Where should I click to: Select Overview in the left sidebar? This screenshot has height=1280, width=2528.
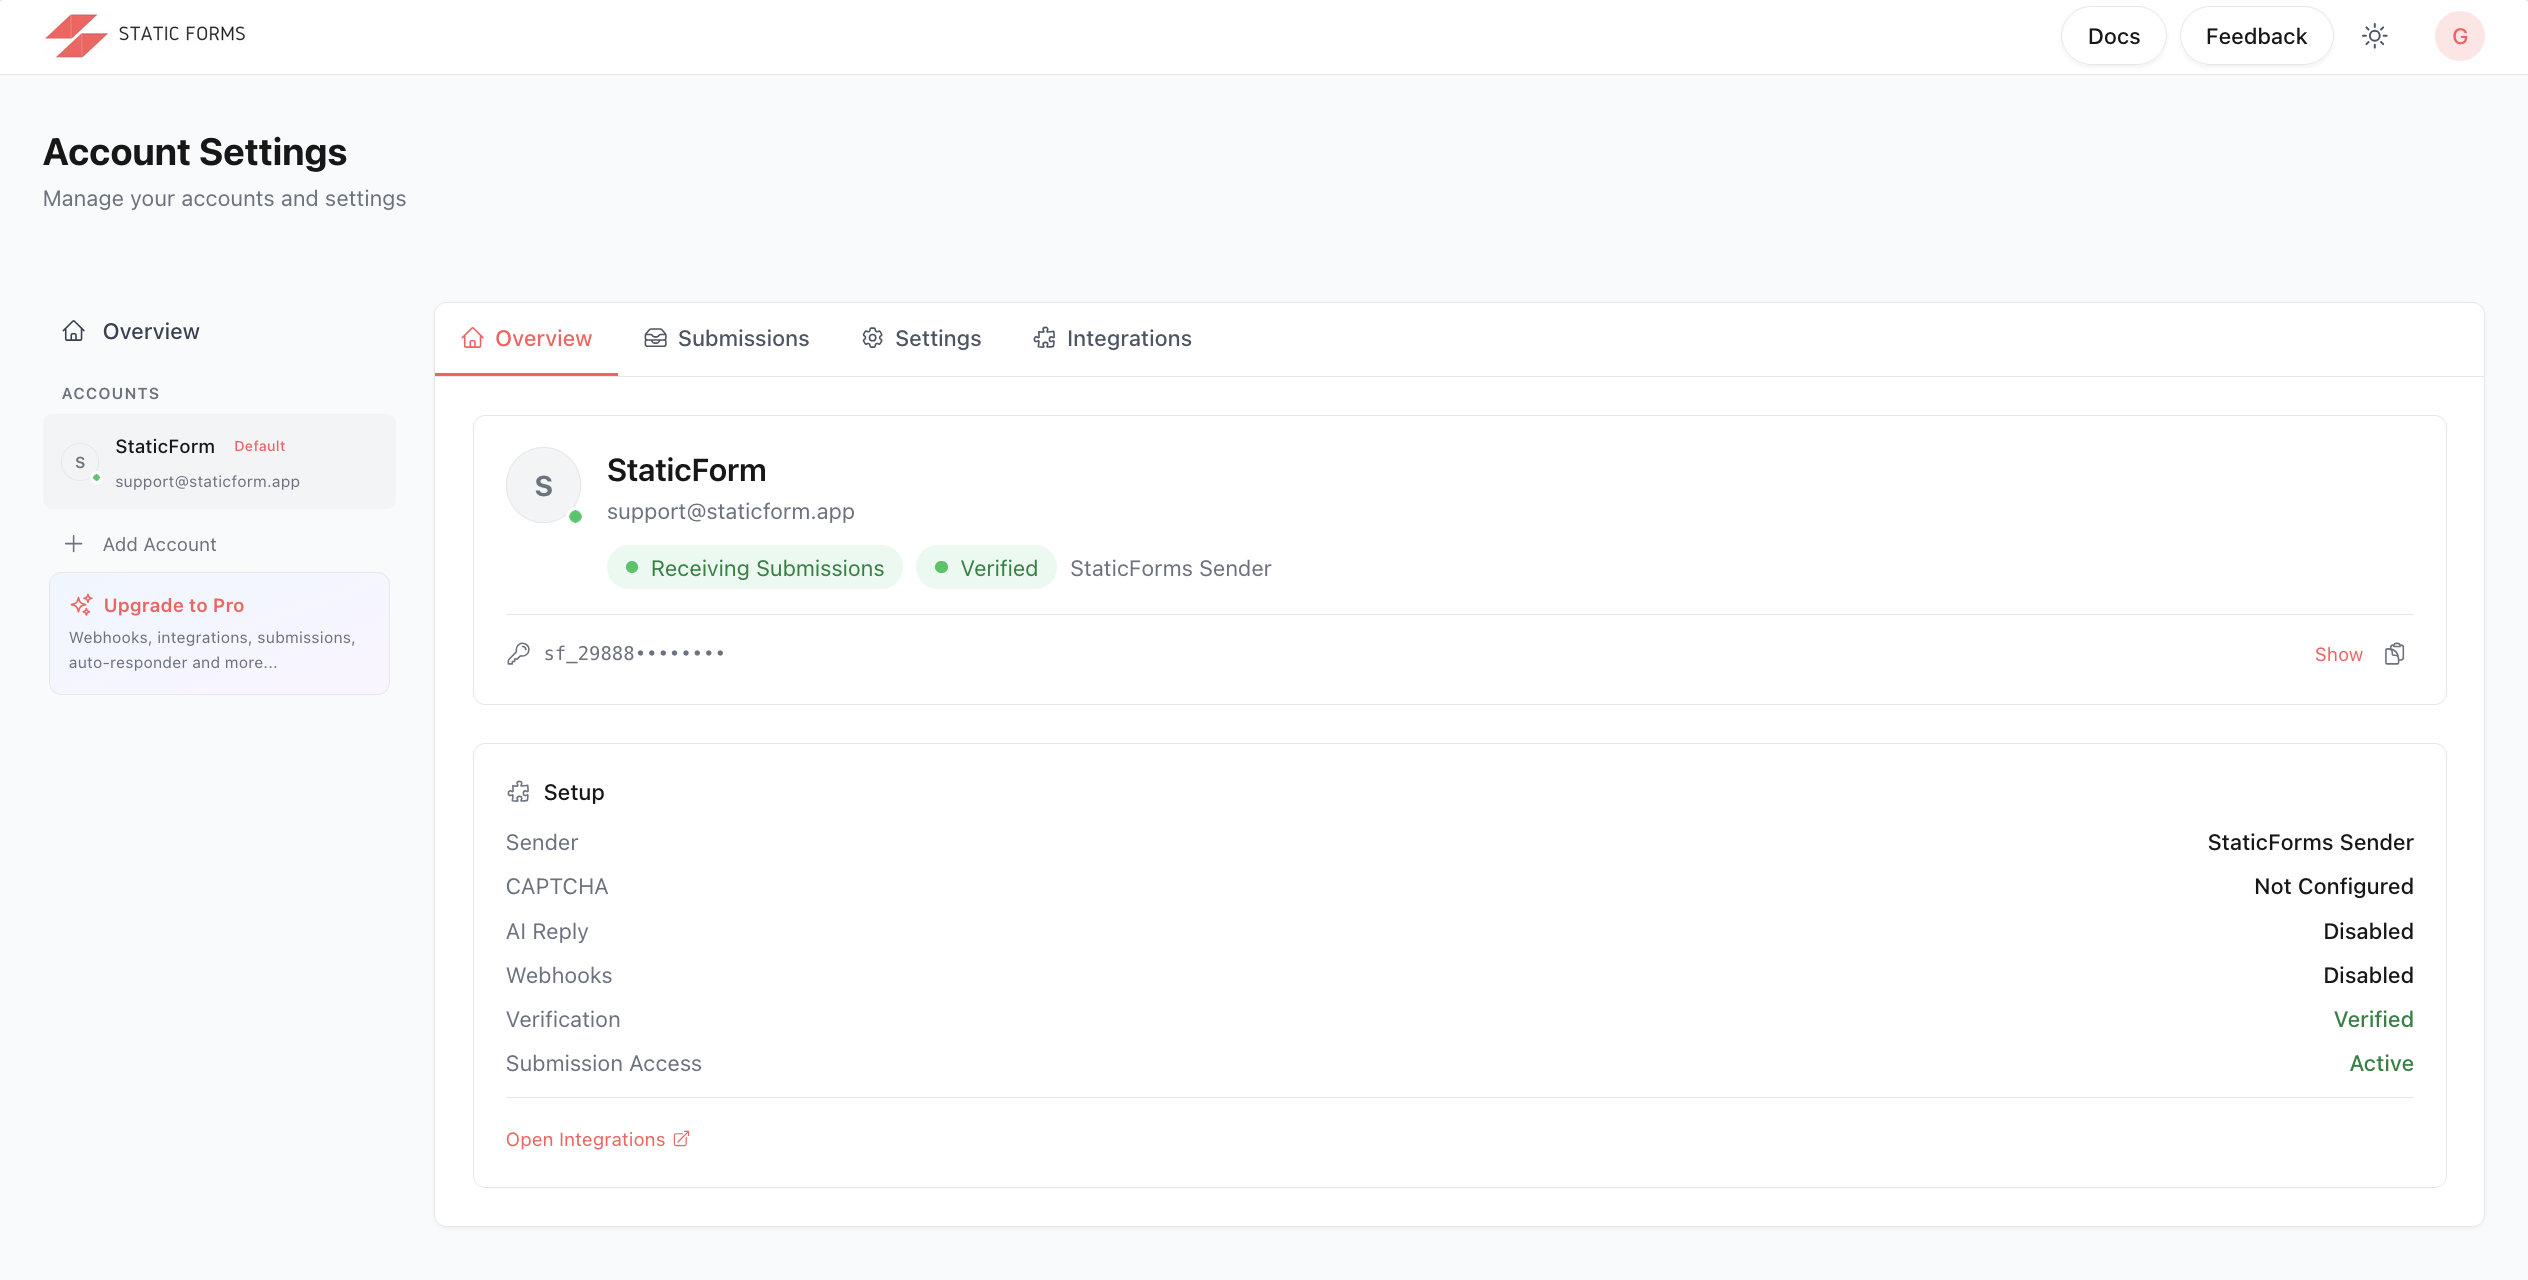click(219, 331)
